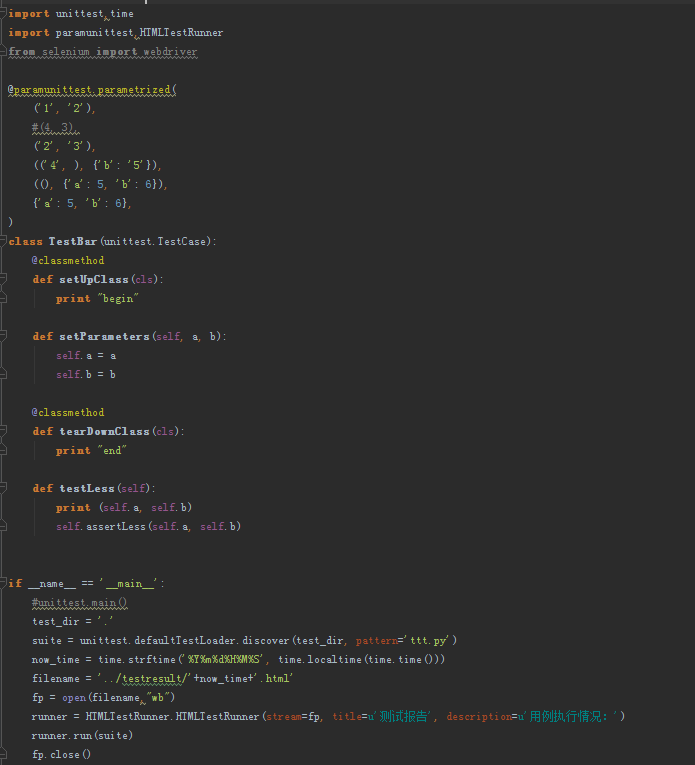Click the 'runner.run(suite)' line
The height and width of the screenshot is (765, 695).
click(x=82, y=736)
